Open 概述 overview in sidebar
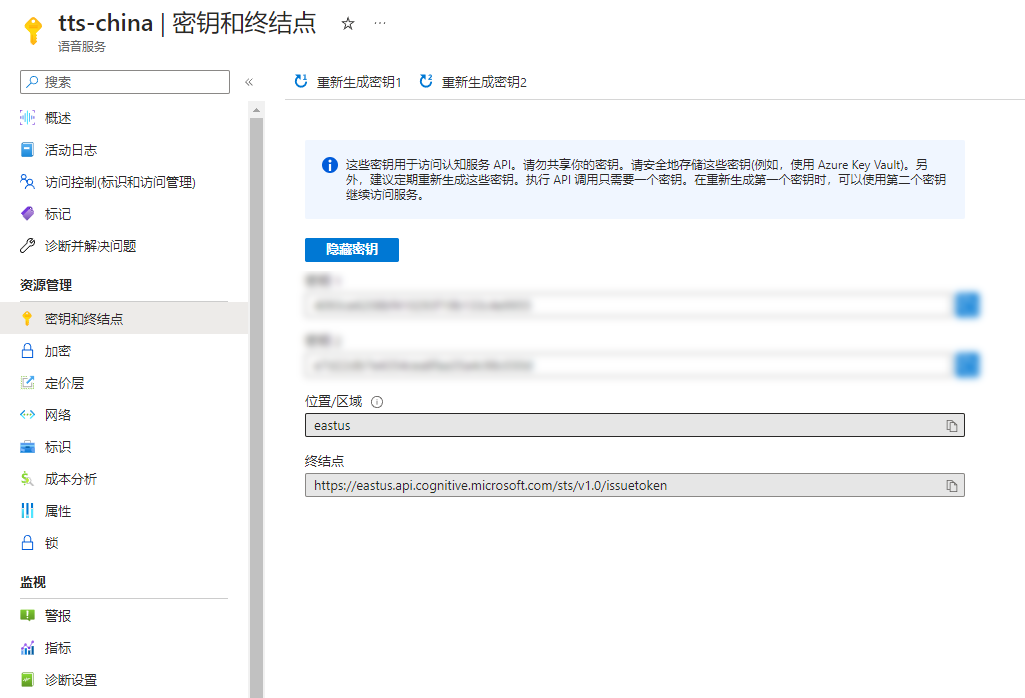The width and height of the screenshot is (1025, 698). [x=58, y=118]
